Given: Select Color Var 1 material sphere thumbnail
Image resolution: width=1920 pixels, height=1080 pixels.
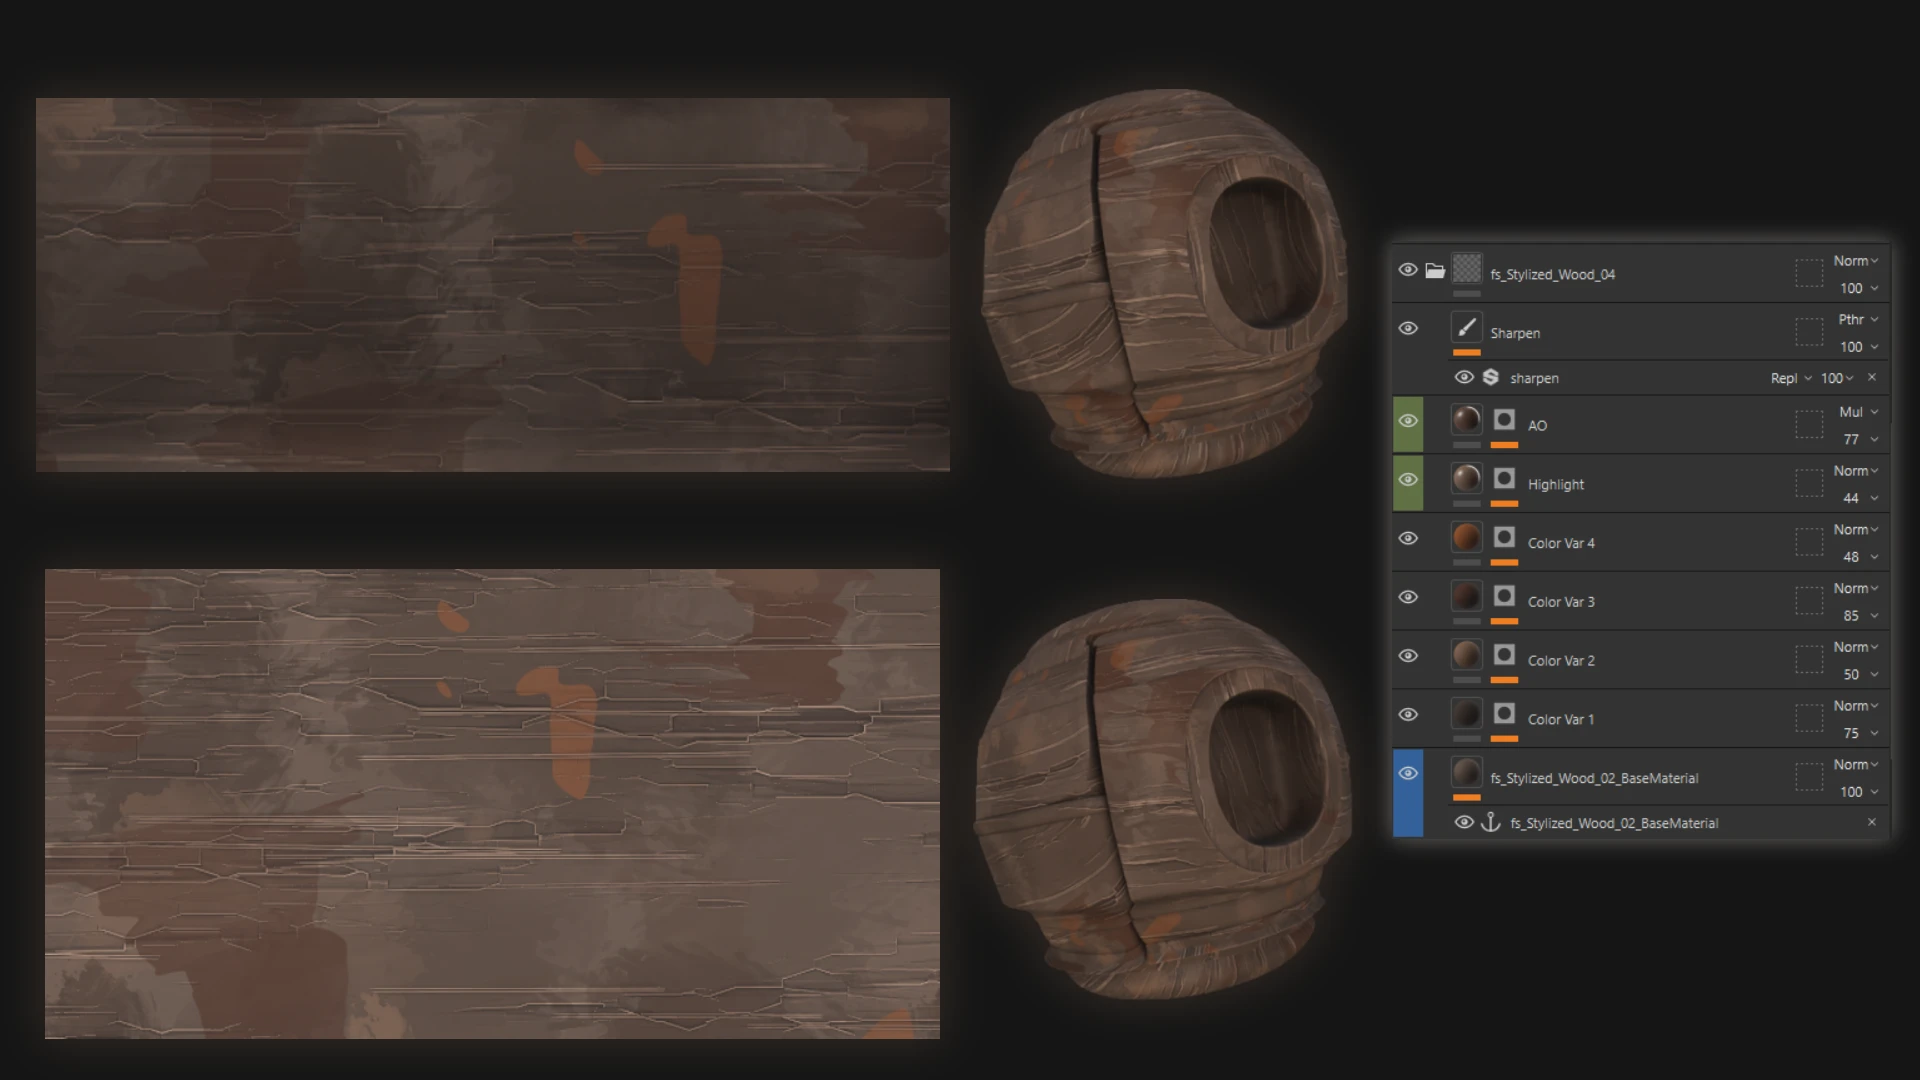Looking at the screenshot, I should coord(1466,714).
